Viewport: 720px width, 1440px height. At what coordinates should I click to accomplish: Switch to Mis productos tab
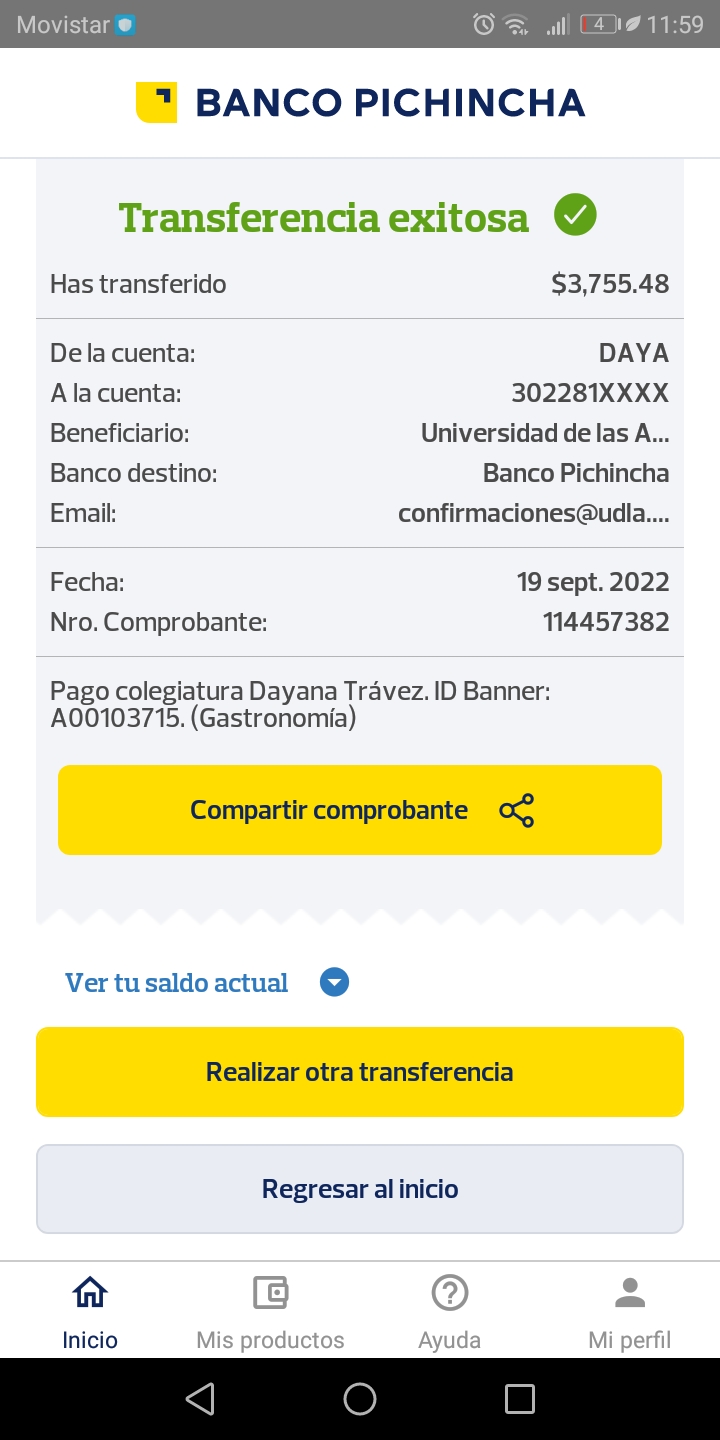(270, 1340)
